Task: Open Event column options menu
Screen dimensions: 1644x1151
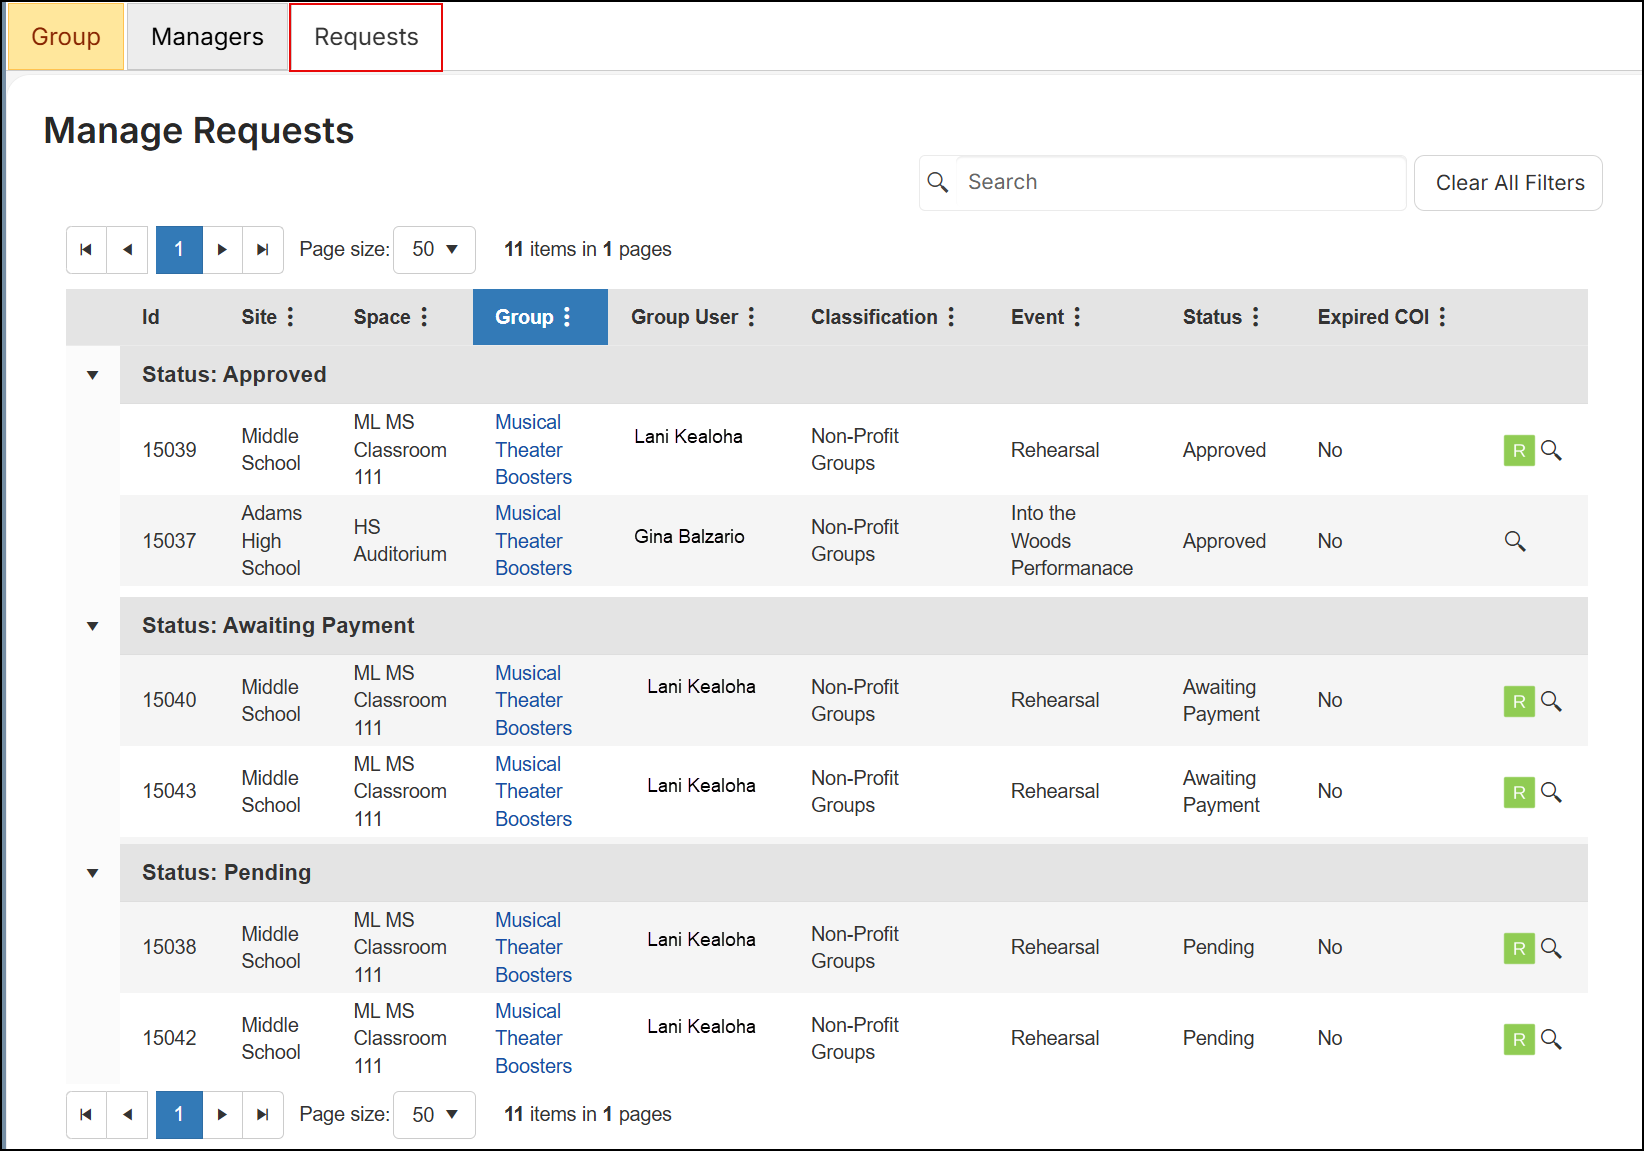Action: pos(1077,317)
